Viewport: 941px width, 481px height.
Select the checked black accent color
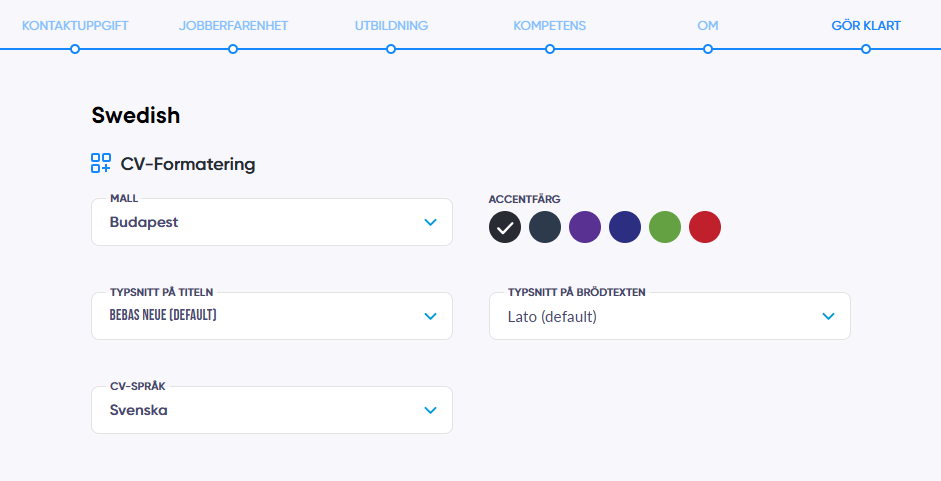pos(505,227)
